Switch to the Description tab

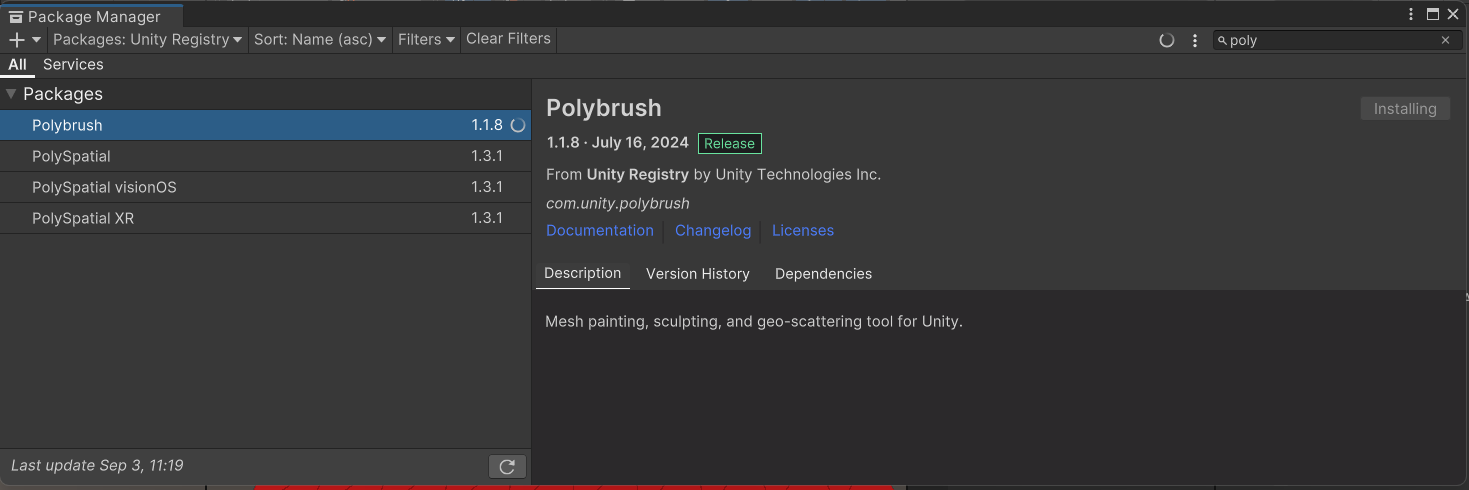click(x=583, y=274)
